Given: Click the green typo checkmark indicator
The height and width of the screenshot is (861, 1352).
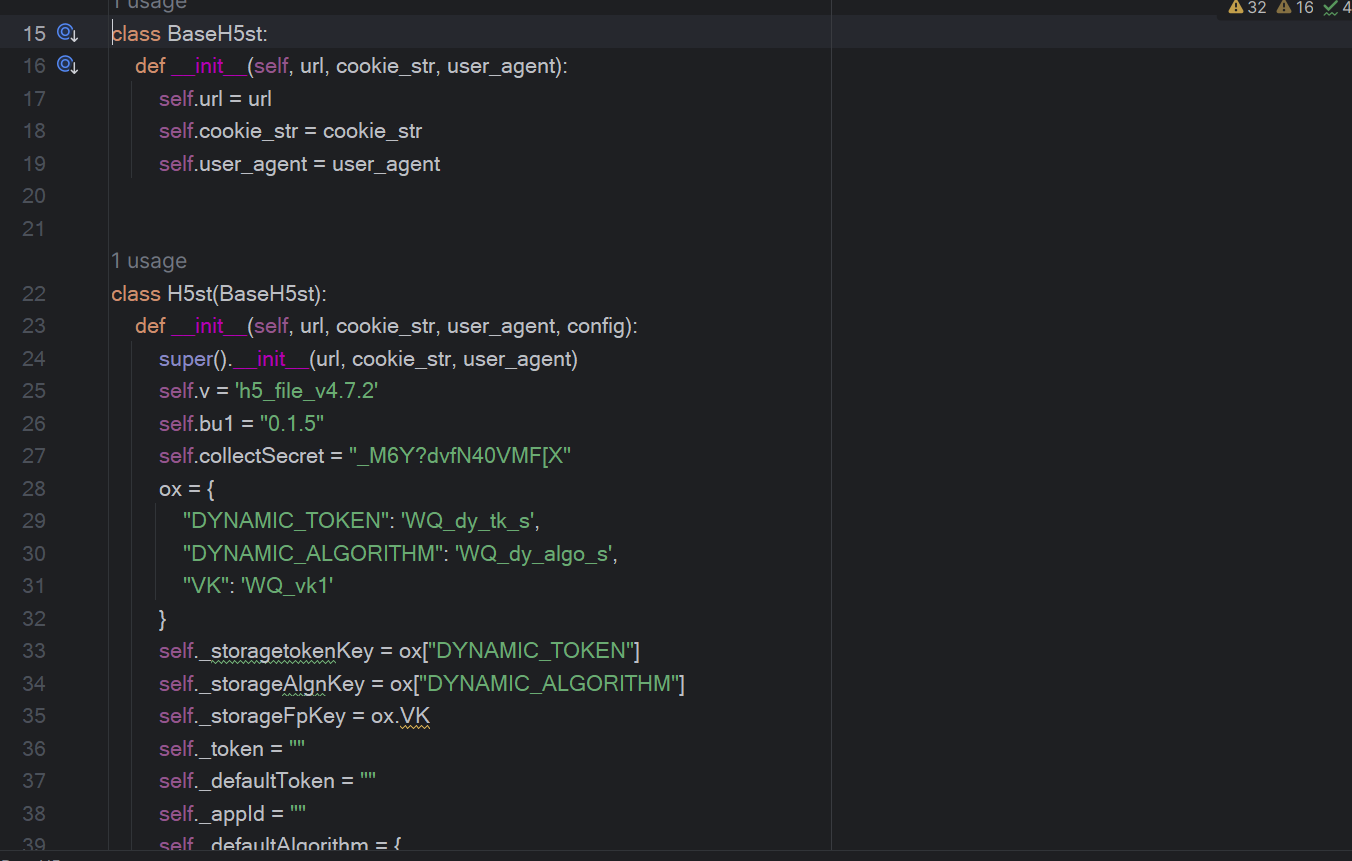Looking at the screenshot, I should click(1337, 8).
